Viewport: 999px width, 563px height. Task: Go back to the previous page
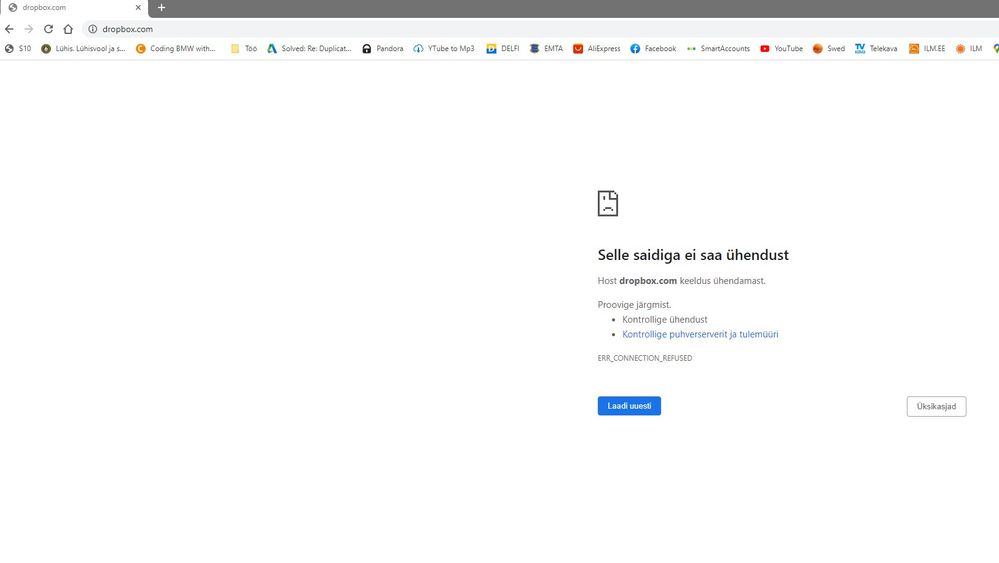point(9,29)
